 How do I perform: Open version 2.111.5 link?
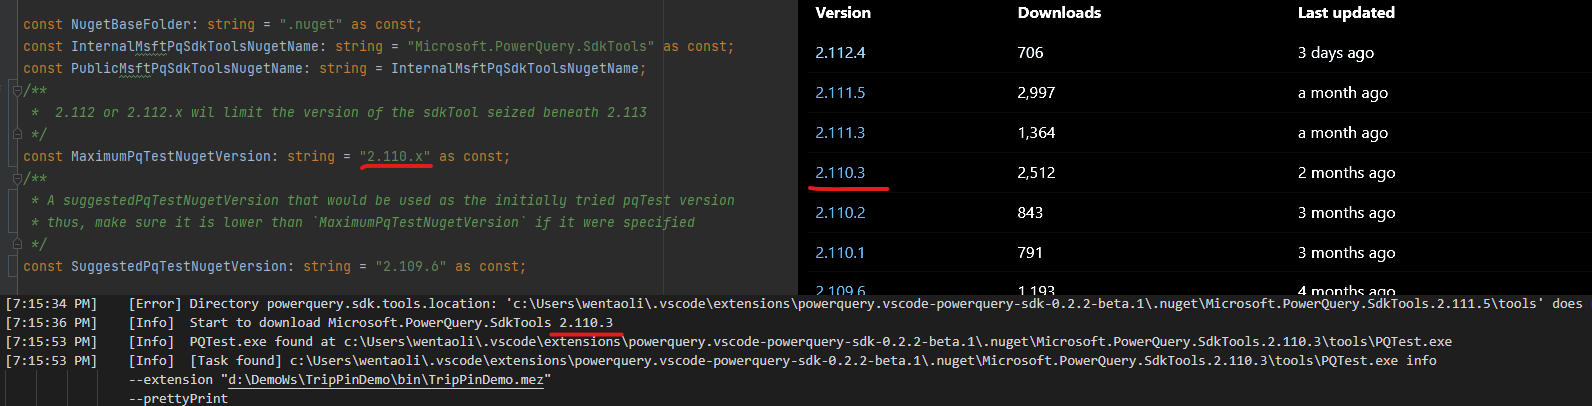click(x=840, y=93)
